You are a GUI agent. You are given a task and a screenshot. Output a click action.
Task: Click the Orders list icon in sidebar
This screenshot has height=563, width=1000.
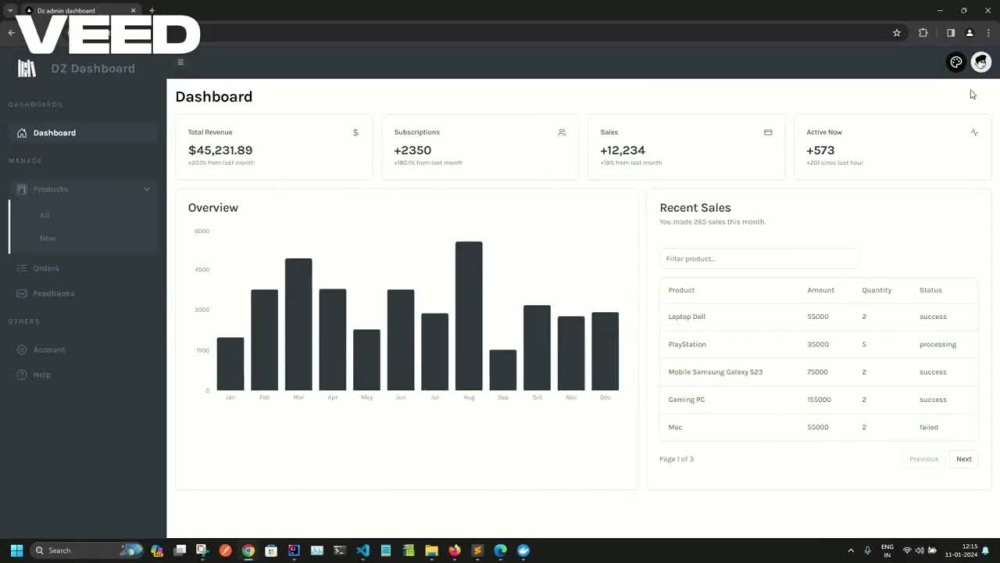pos(22,268)
